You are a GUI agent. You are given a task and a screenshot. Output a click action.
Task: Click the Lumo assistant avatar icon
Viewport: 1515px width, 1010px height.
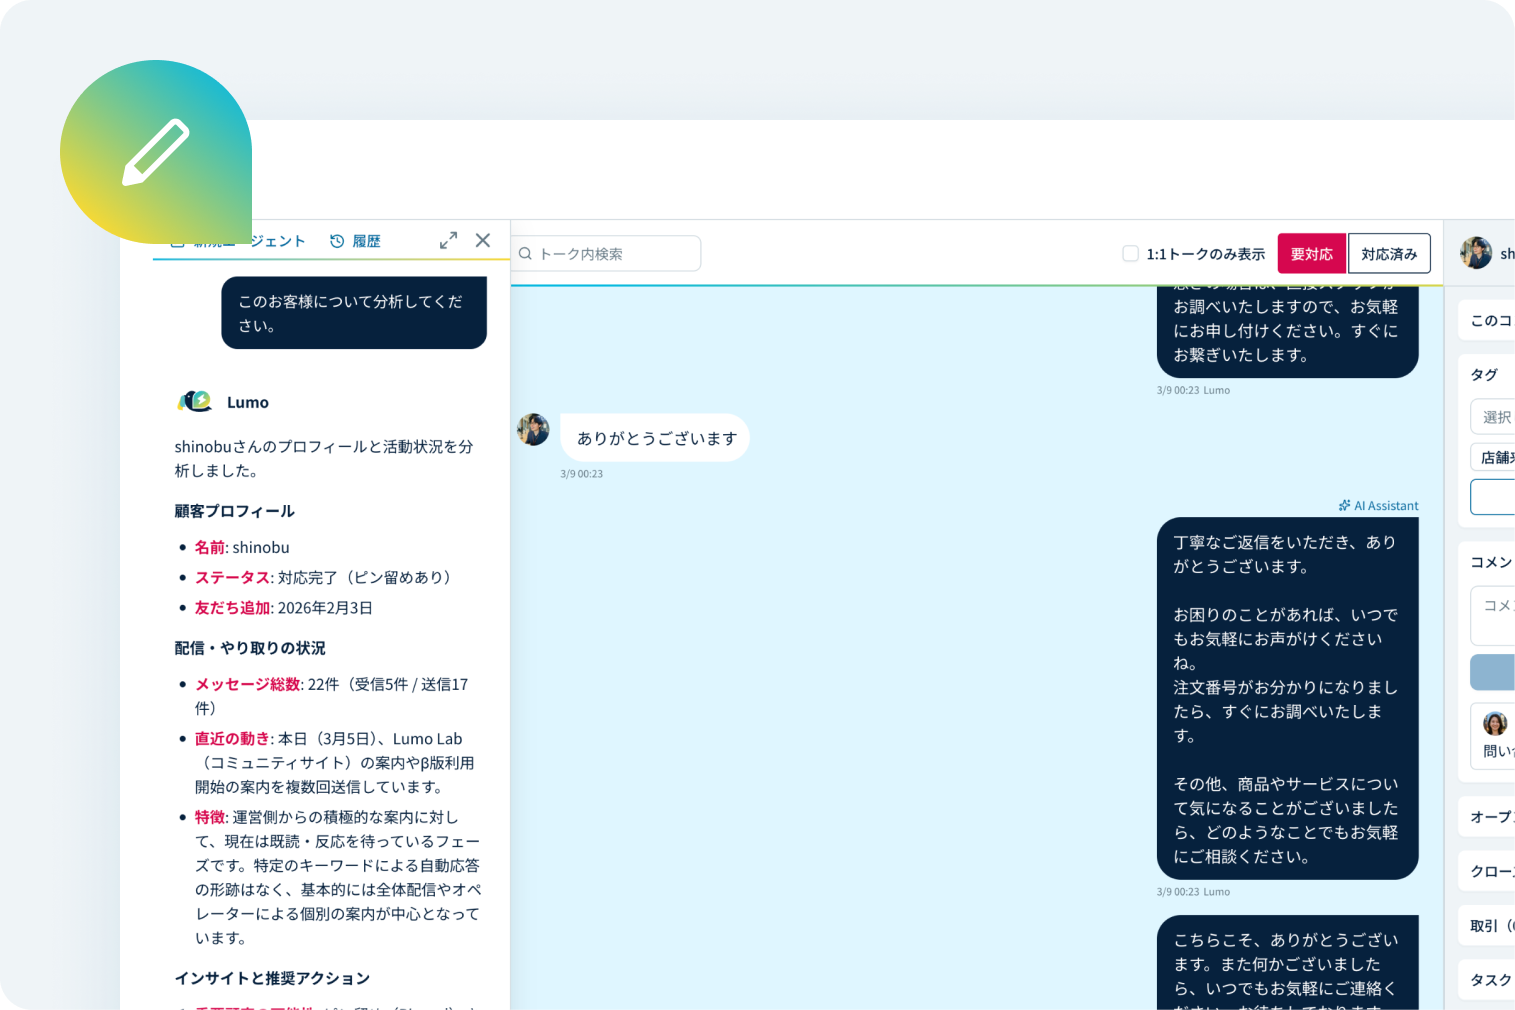pos(195,401)
